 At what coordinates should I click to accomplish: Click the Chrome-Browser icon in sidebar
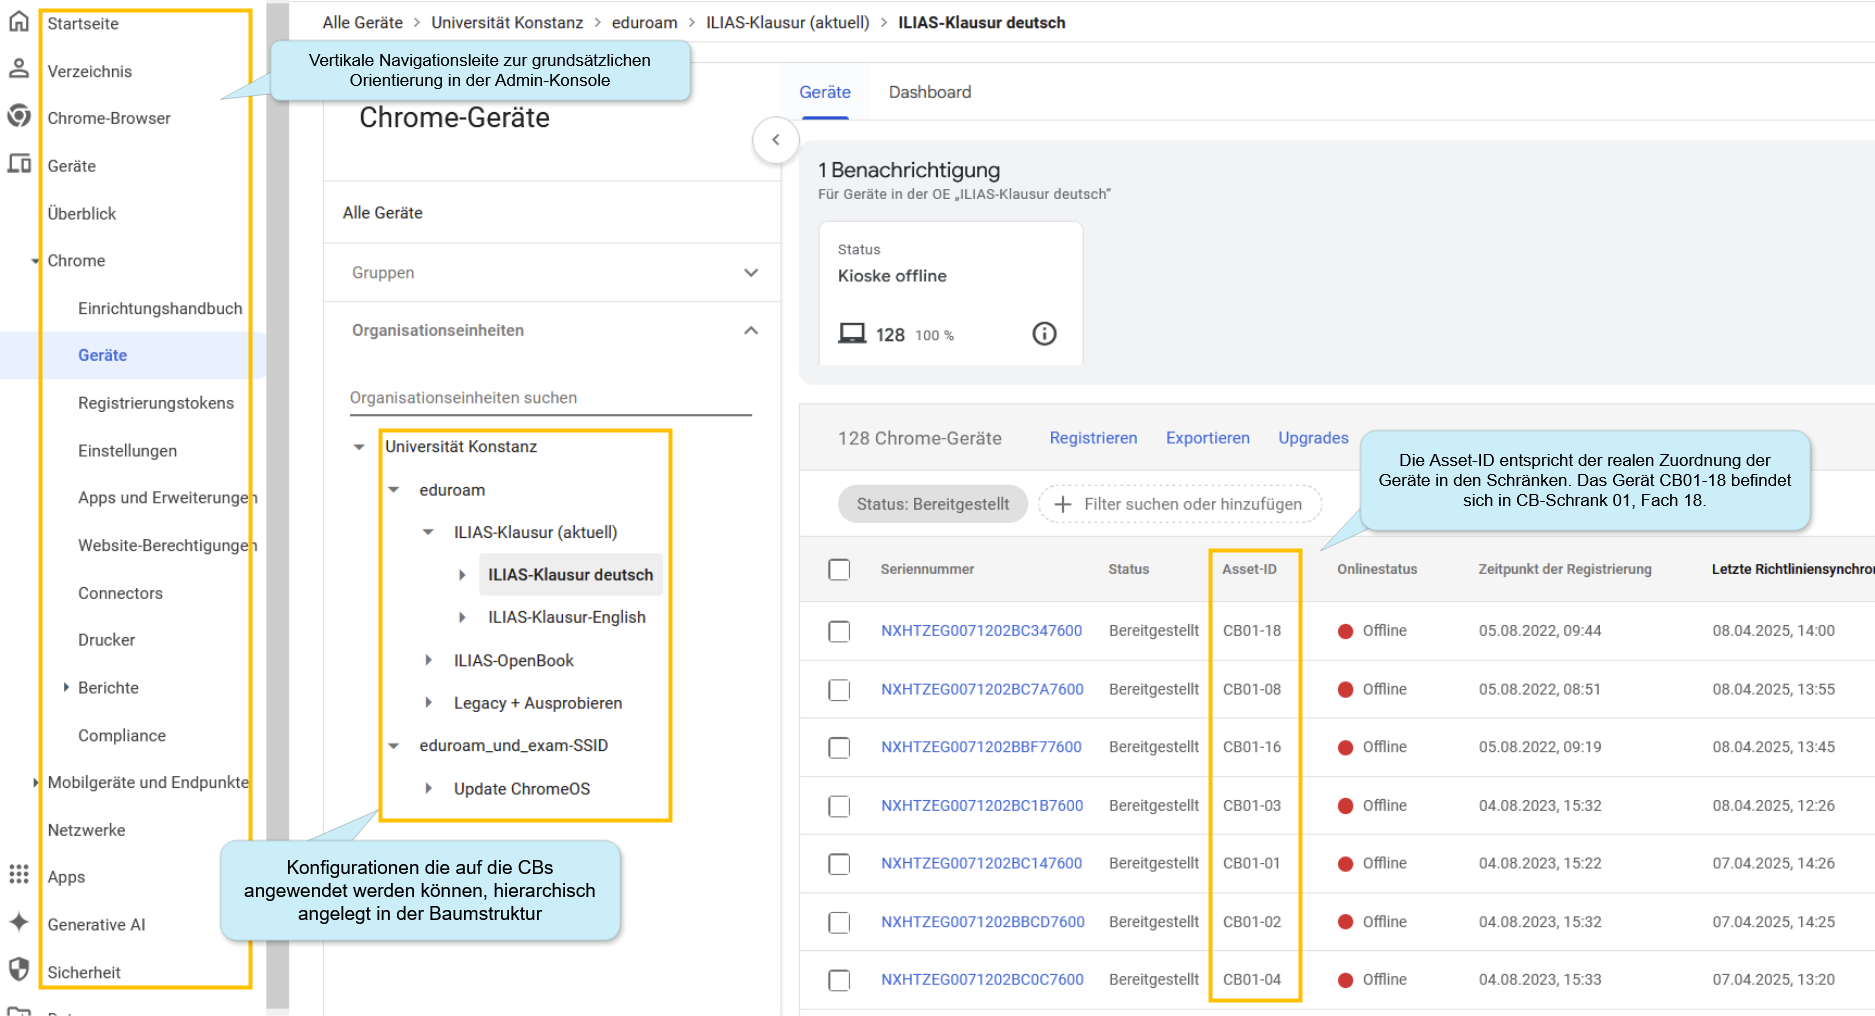point(19,116)
